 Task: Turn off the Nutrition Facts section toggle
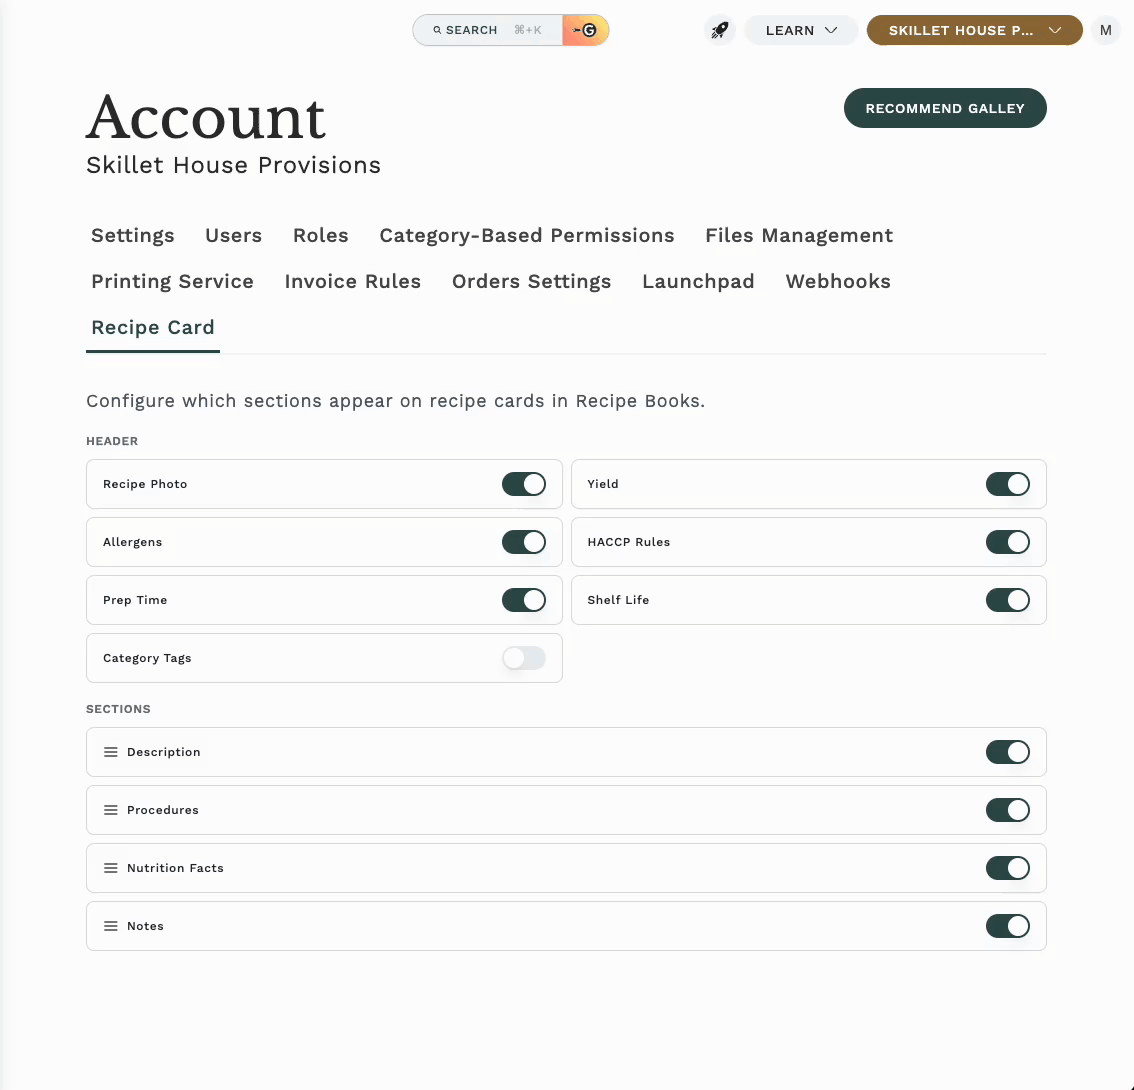(1007, 868)
